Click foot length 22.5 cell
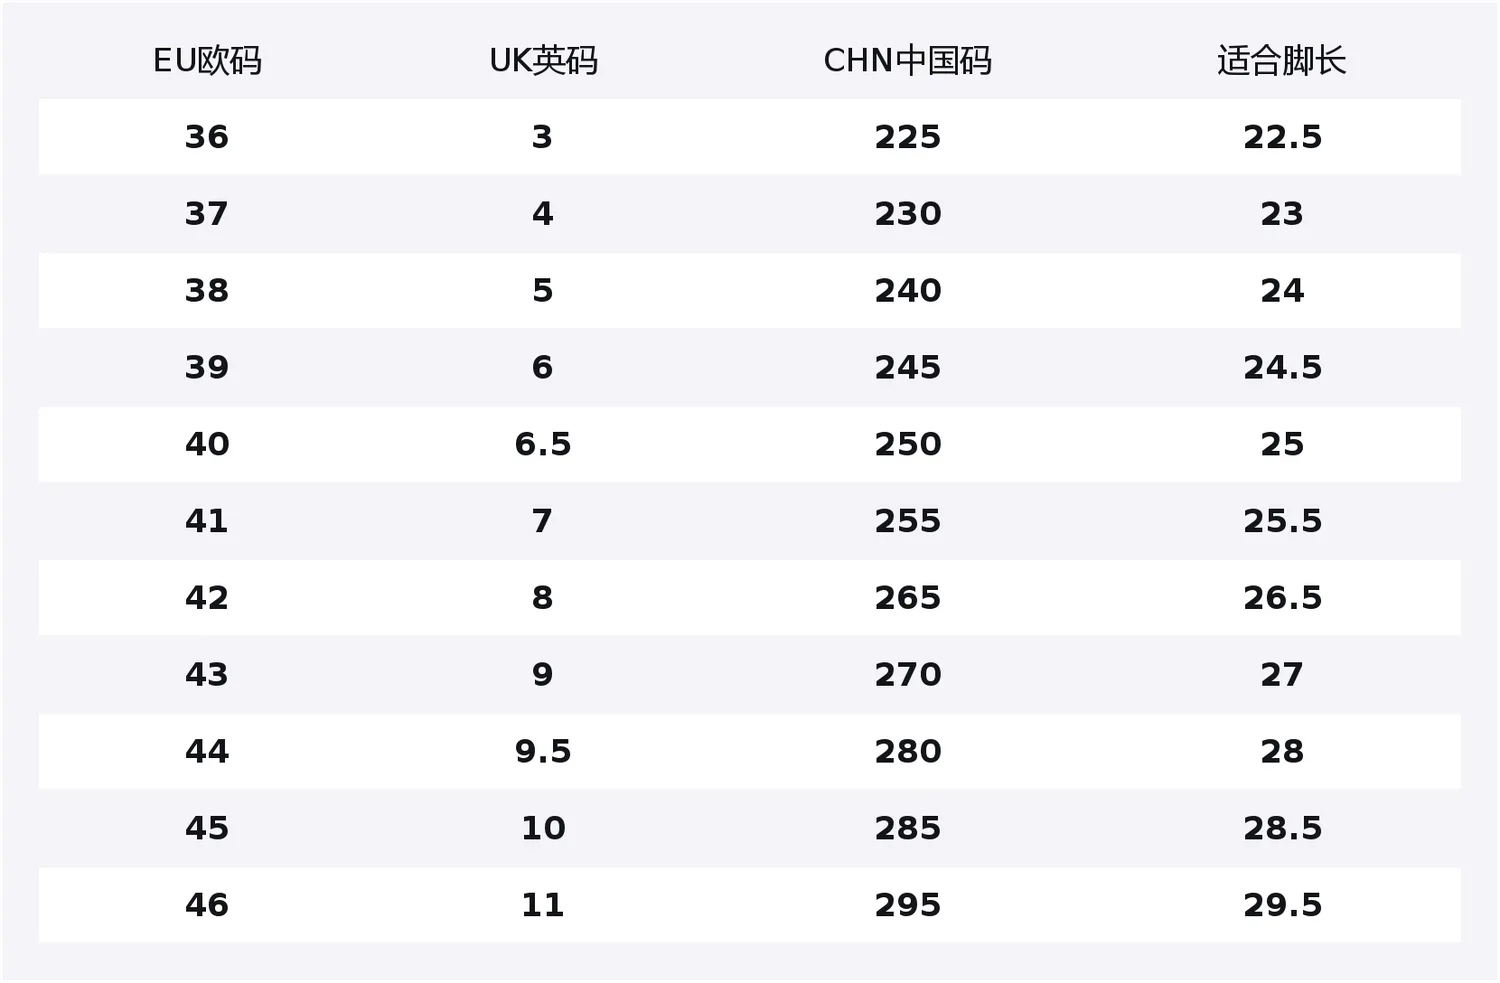 click(1282, 137)
